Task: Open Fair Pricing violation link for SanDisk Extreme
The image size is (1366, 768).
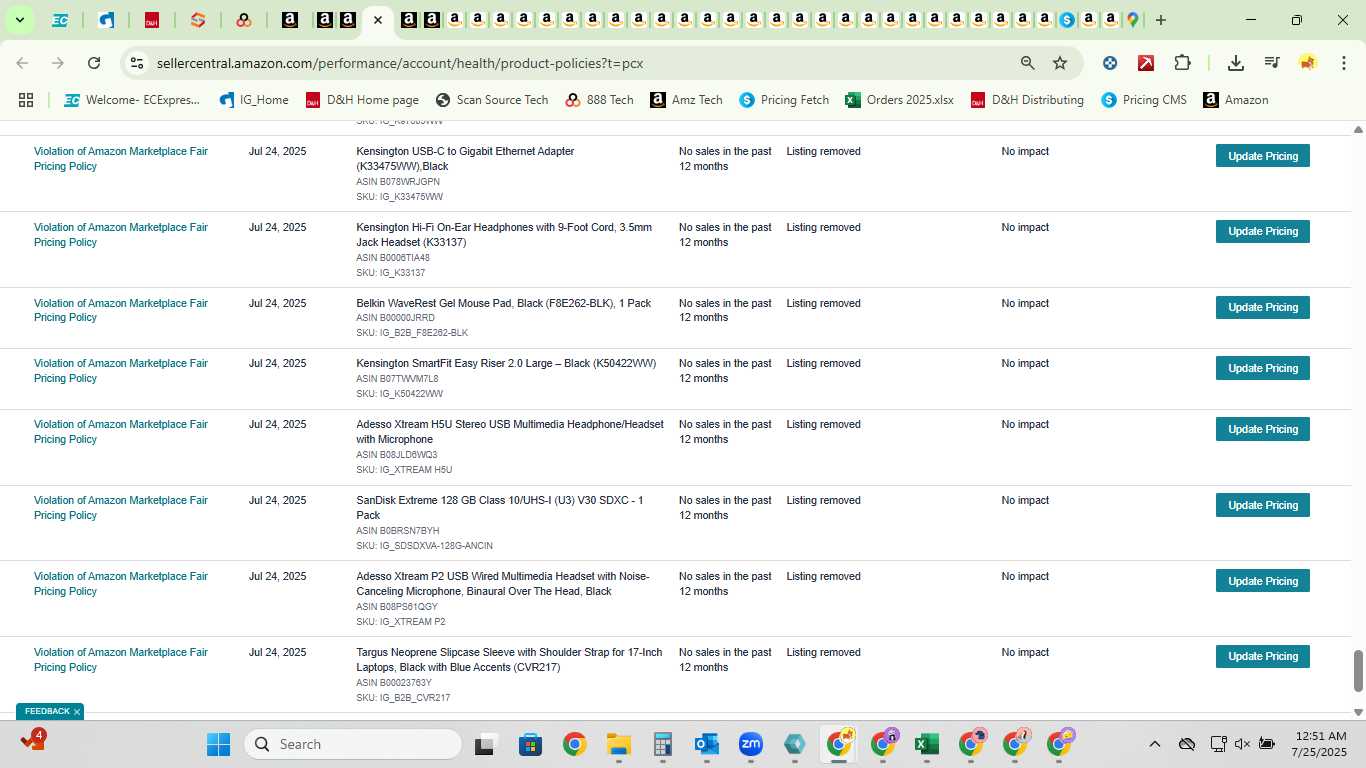Action: [x=121, y=508]
